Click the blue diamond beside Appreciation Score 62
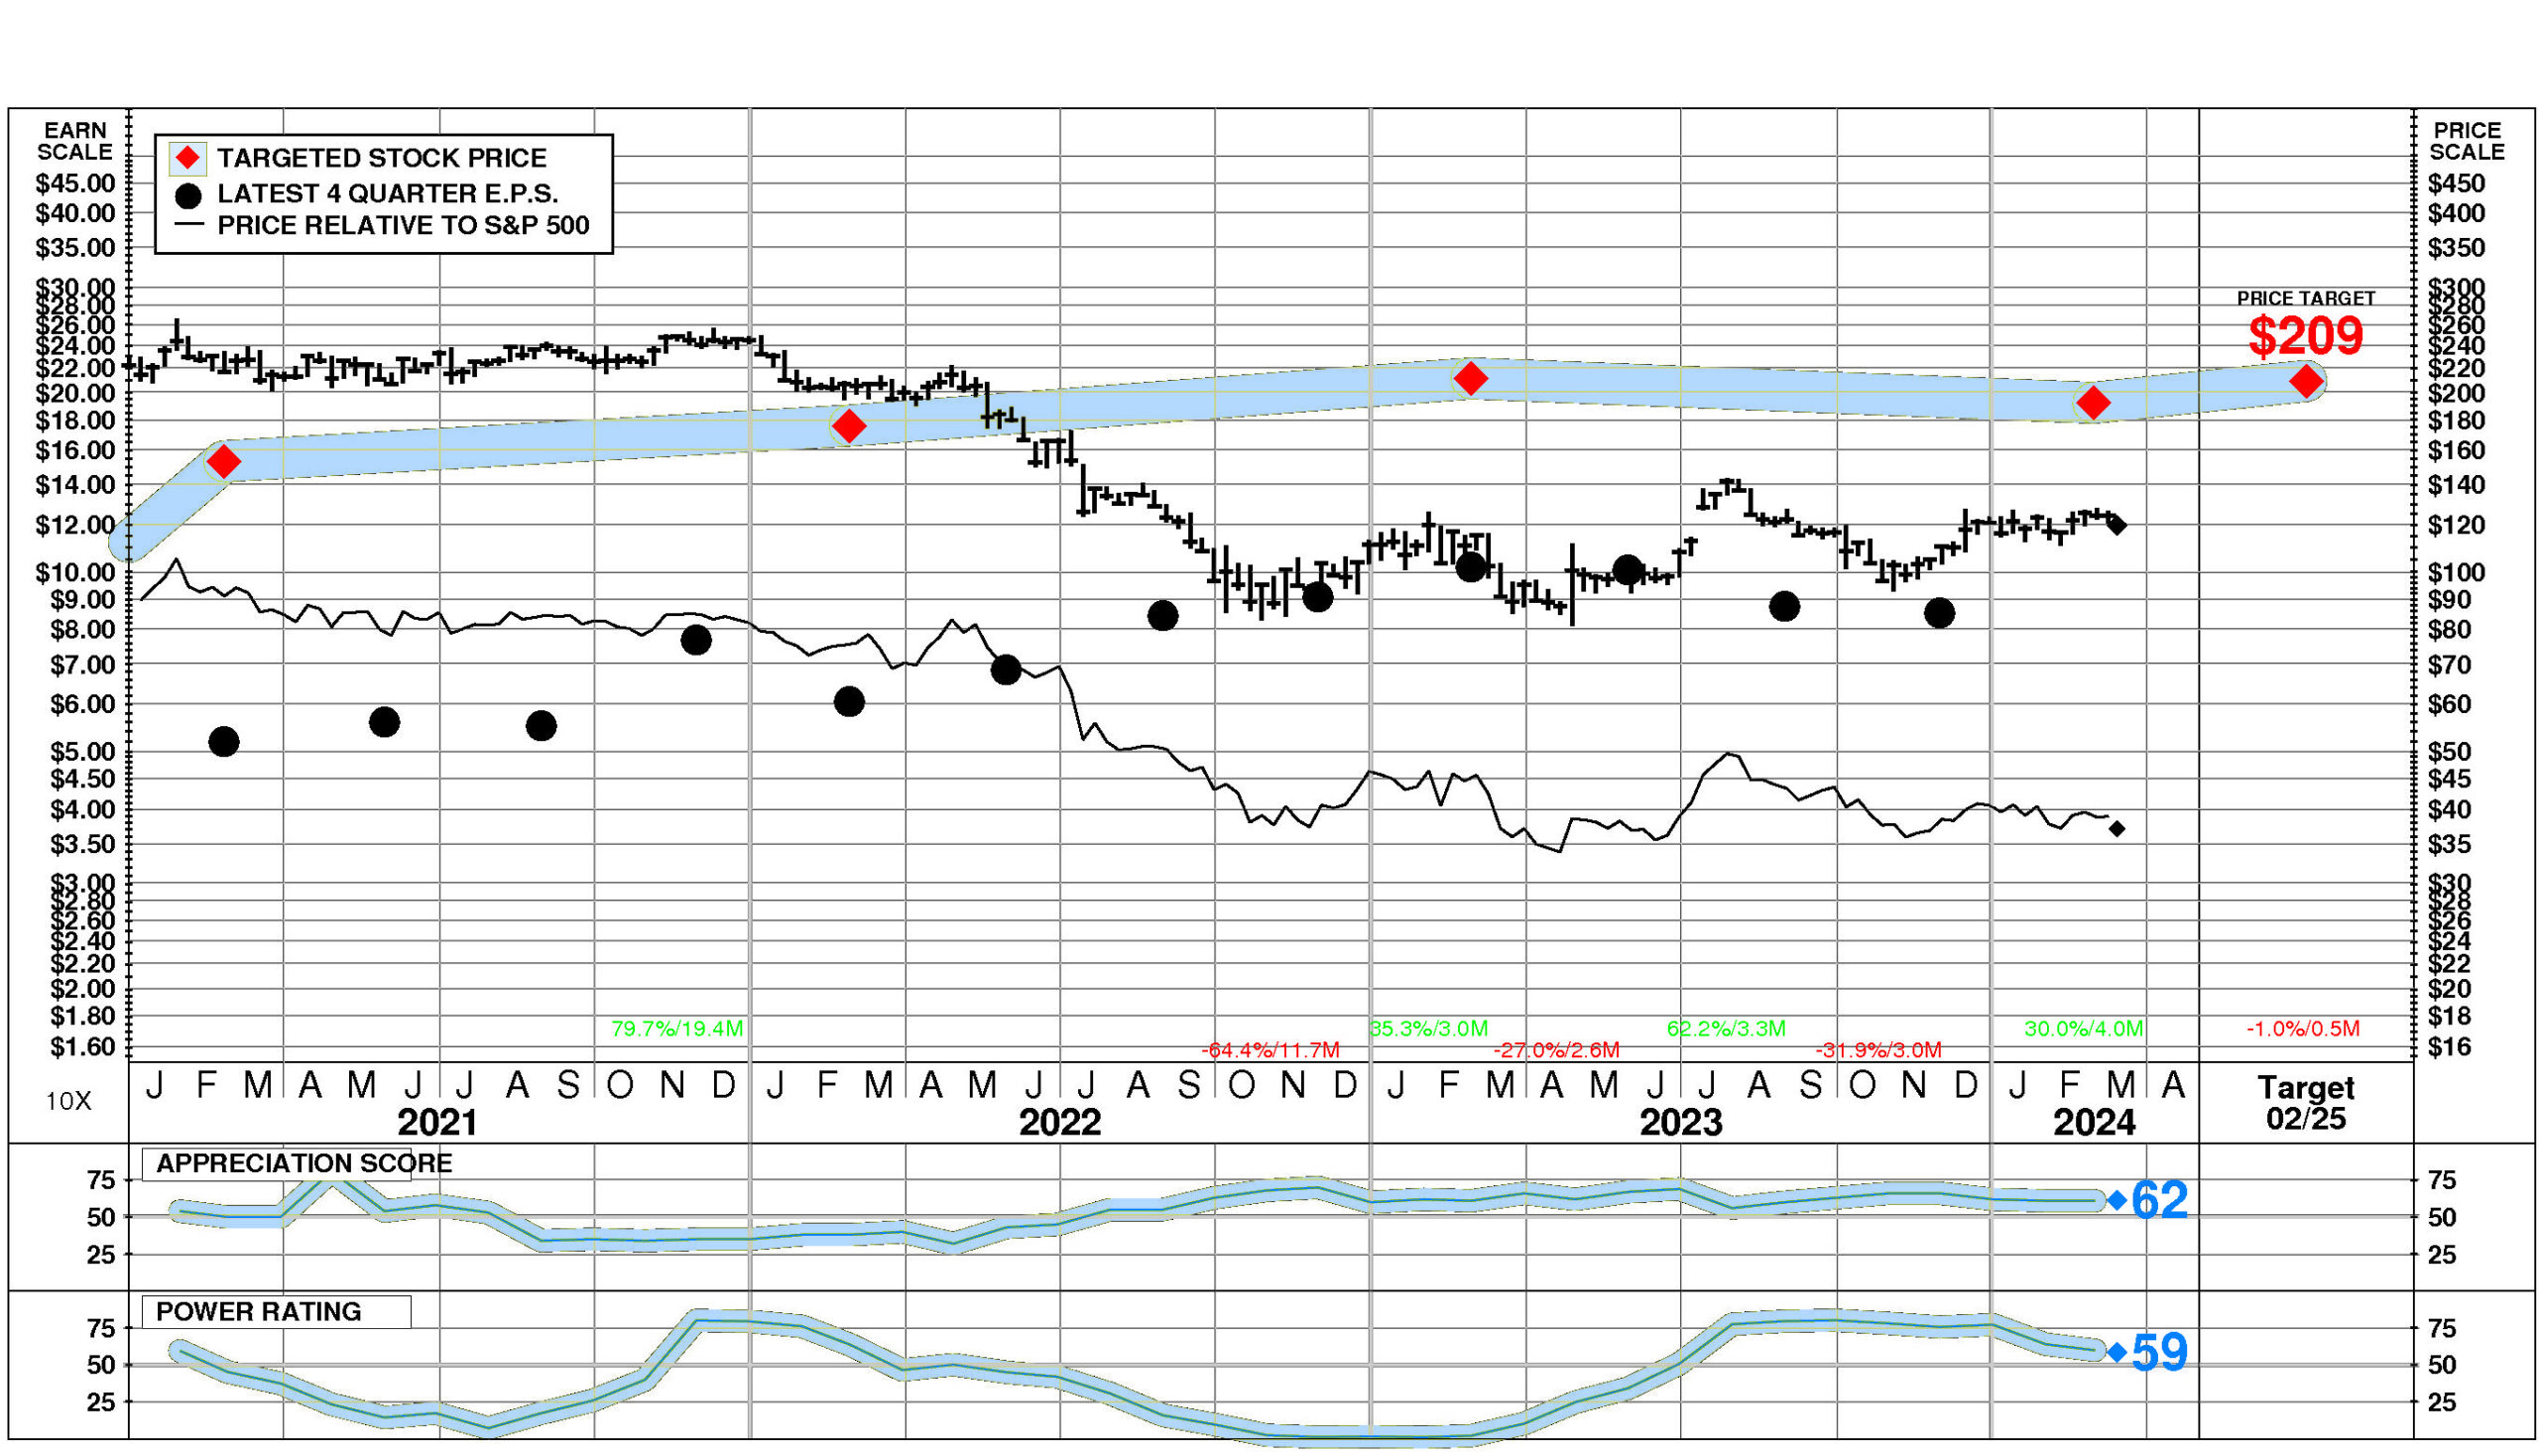Image resolution: width=2539 pixels, height=1456 pixels. 2116,1200
